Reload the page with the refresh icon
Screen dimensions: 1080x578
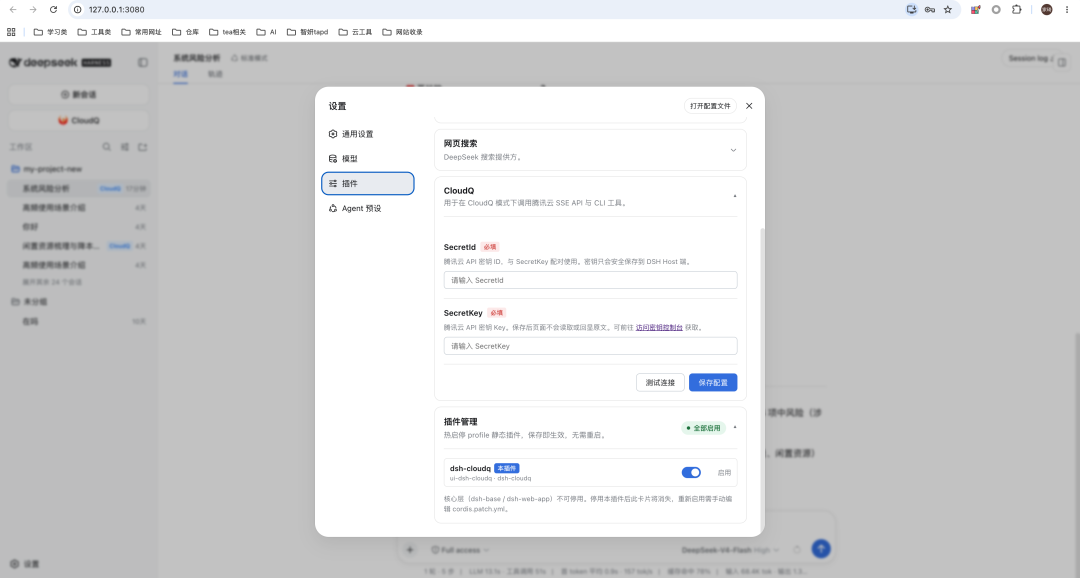pyautogui.click(x=53, y=10)
